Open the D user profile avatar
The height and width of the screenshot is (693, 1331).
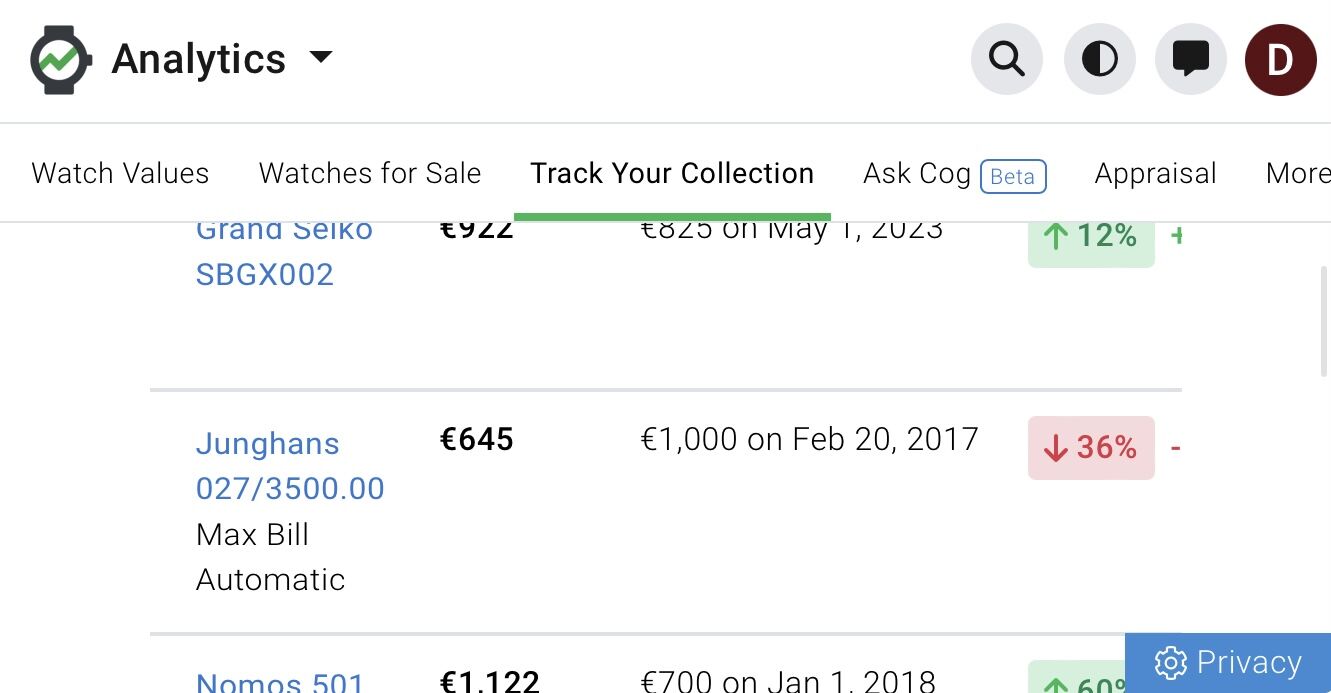click(1281, 60)
